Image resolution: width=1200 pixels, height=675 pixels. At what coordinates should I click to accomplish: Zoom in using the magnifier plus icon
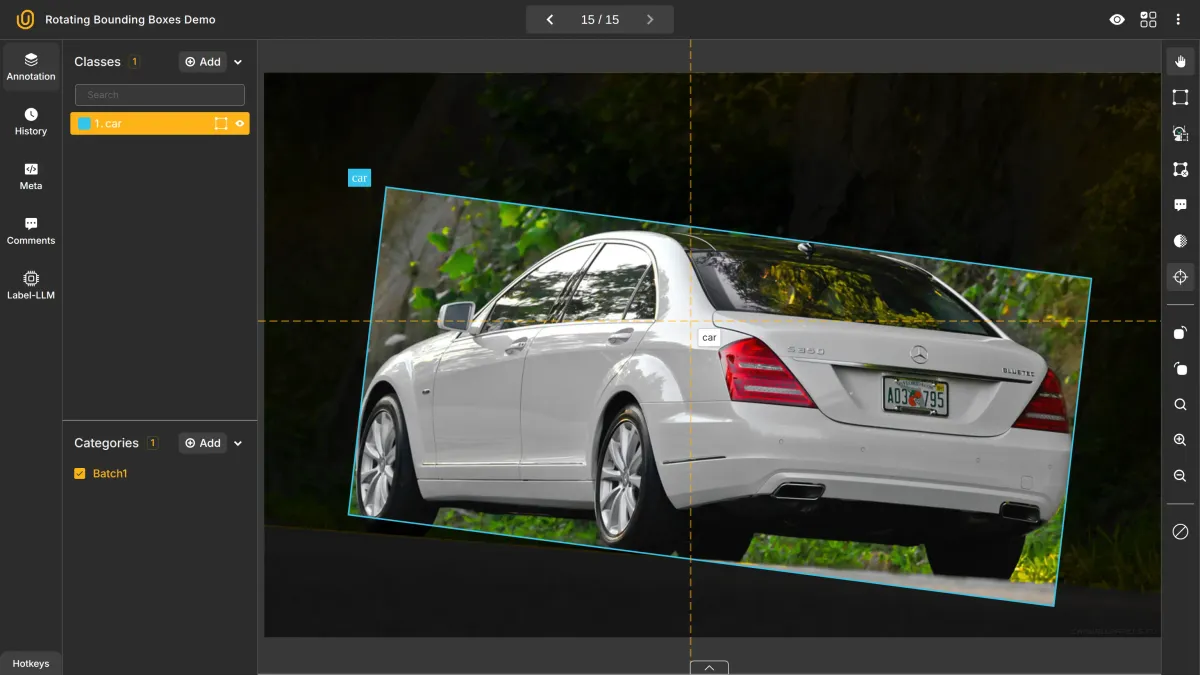coord(1179,440)
